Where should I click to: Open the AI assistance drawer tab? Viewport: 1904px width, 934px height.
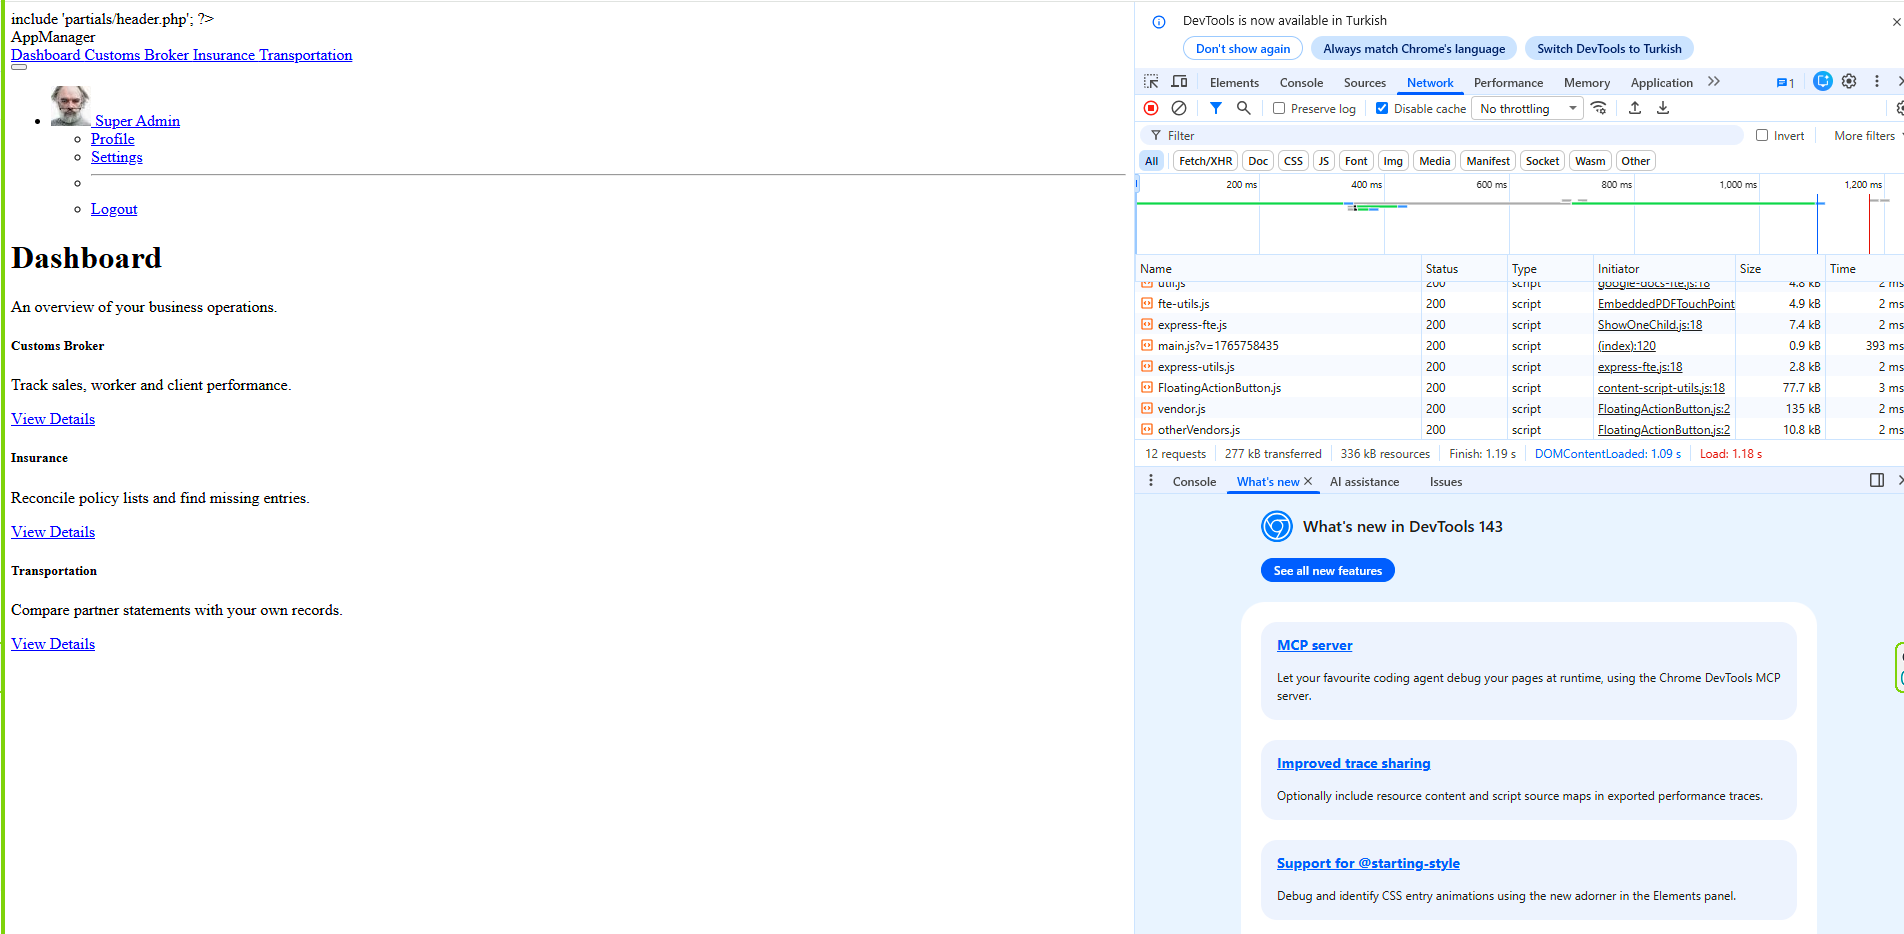click(x=1364, y=481)
